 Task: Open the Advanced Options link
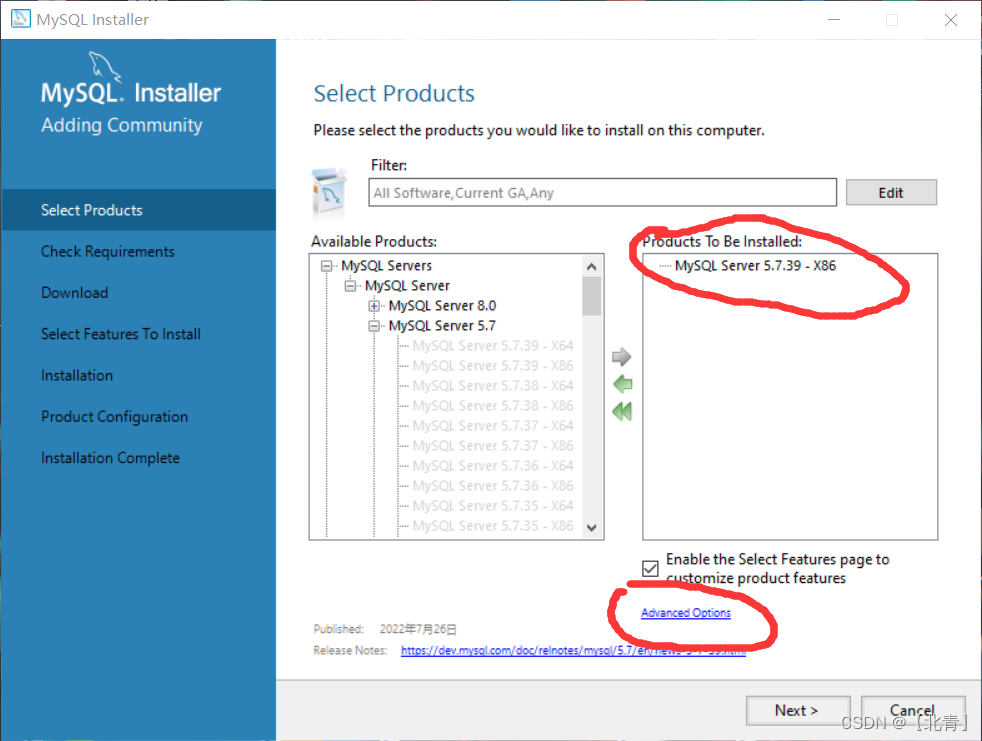(x=686, y=613)
